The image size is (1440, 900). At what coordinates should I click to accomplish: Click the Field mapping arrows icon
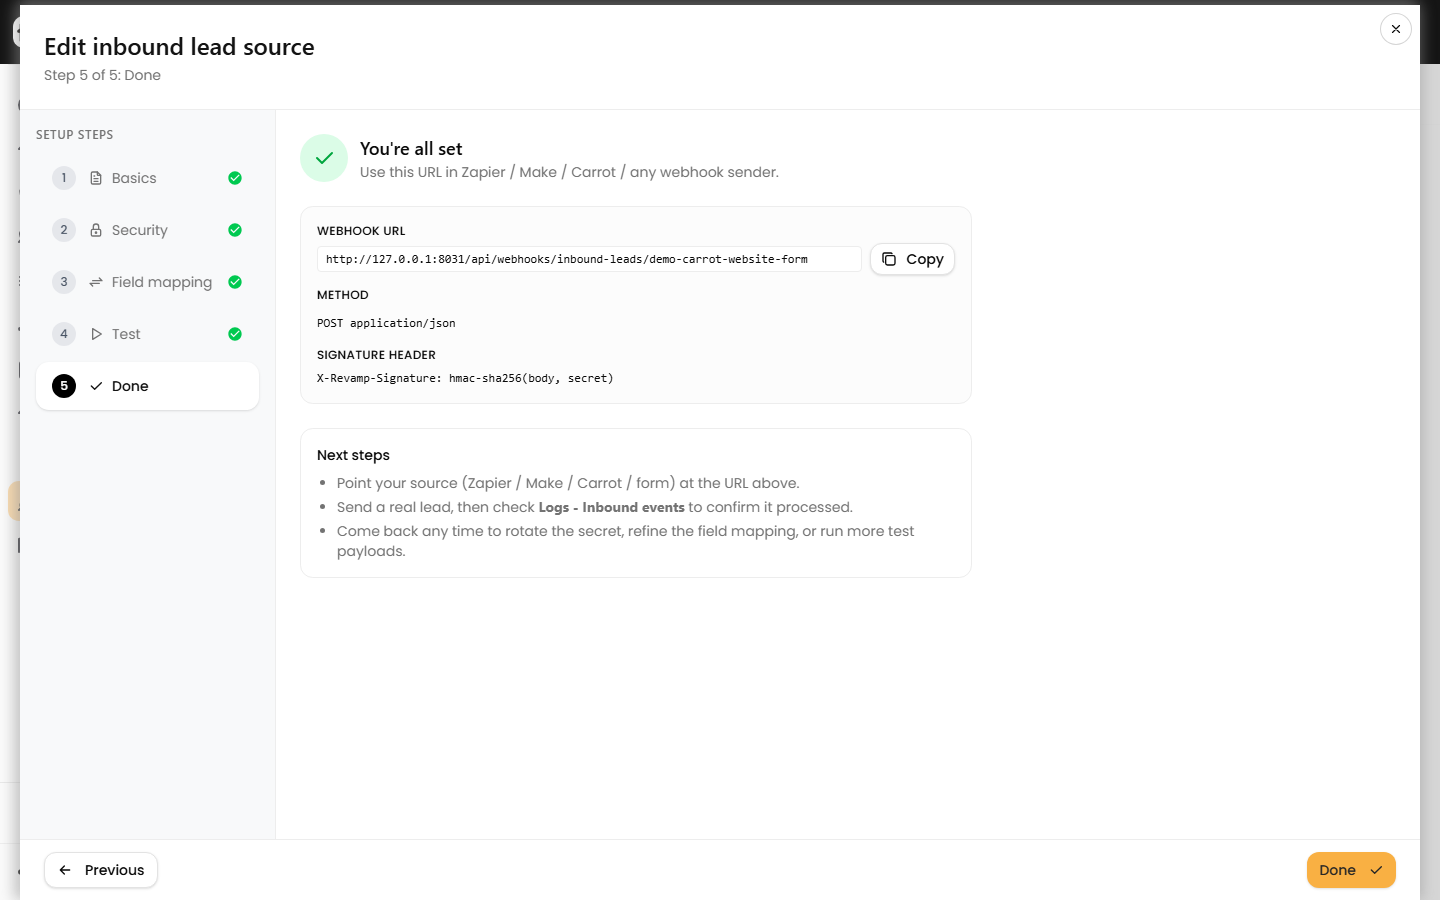click(x=96, y=282)
